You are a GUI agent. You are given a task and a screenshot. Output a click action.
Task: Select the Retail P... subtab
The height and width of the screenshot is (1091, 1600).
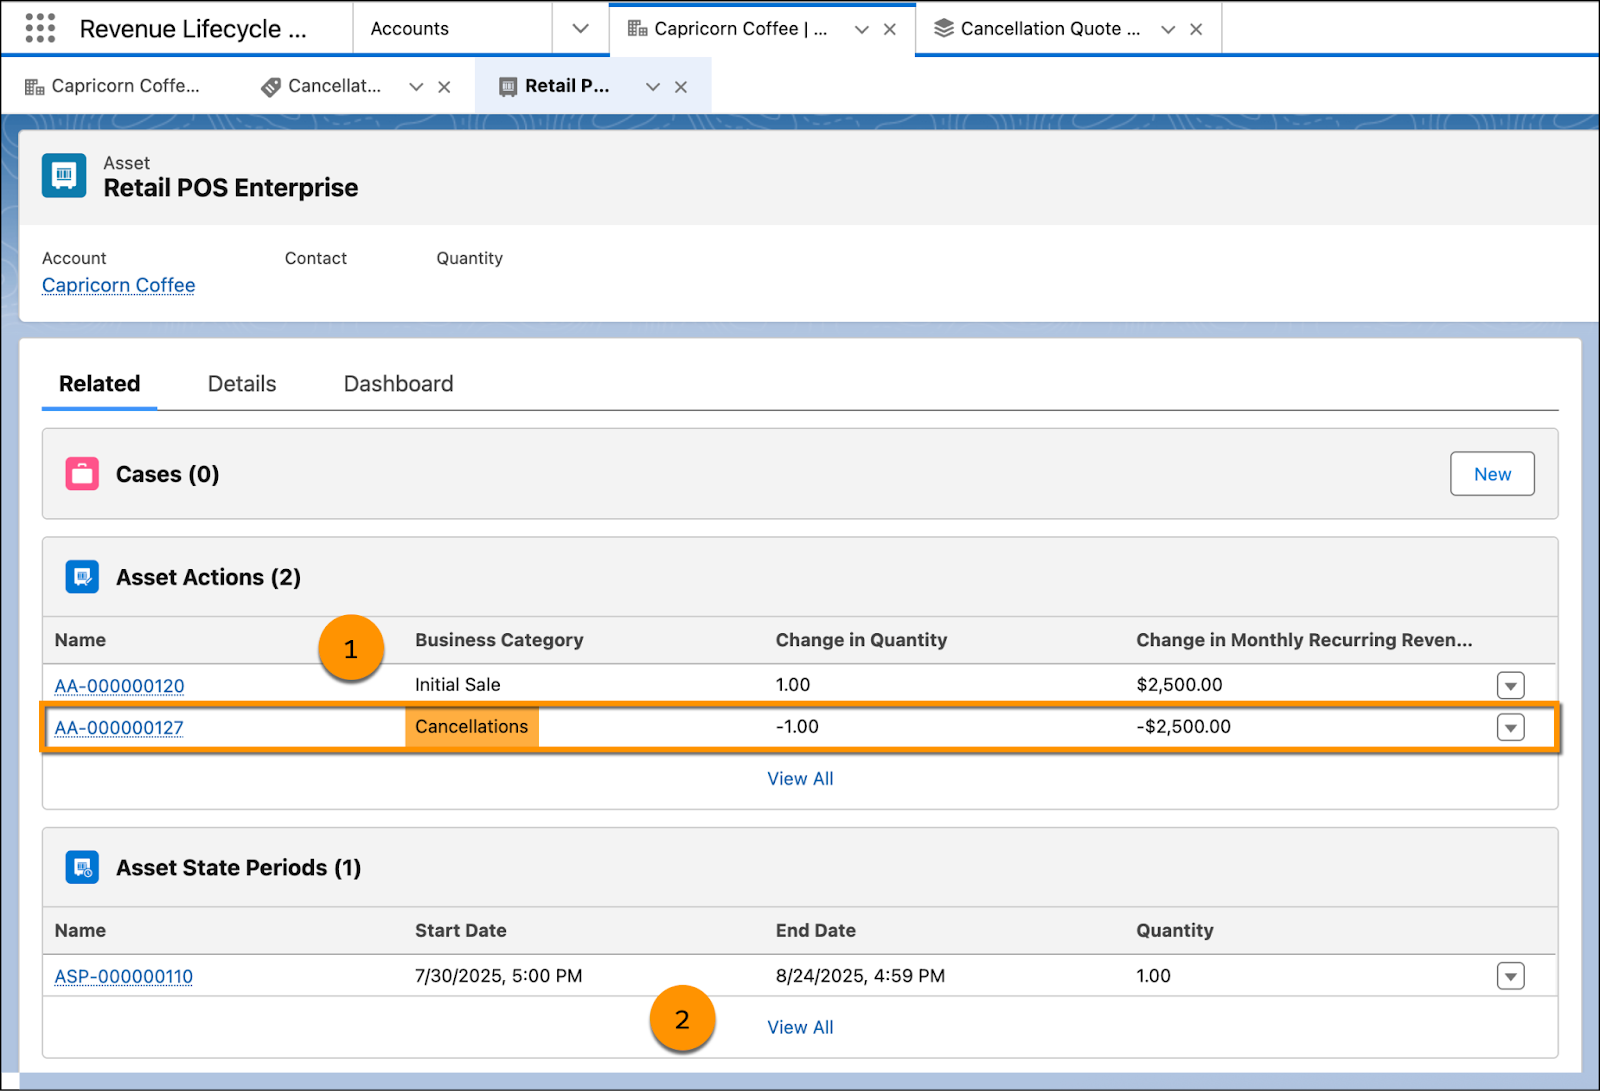(567, 86)
